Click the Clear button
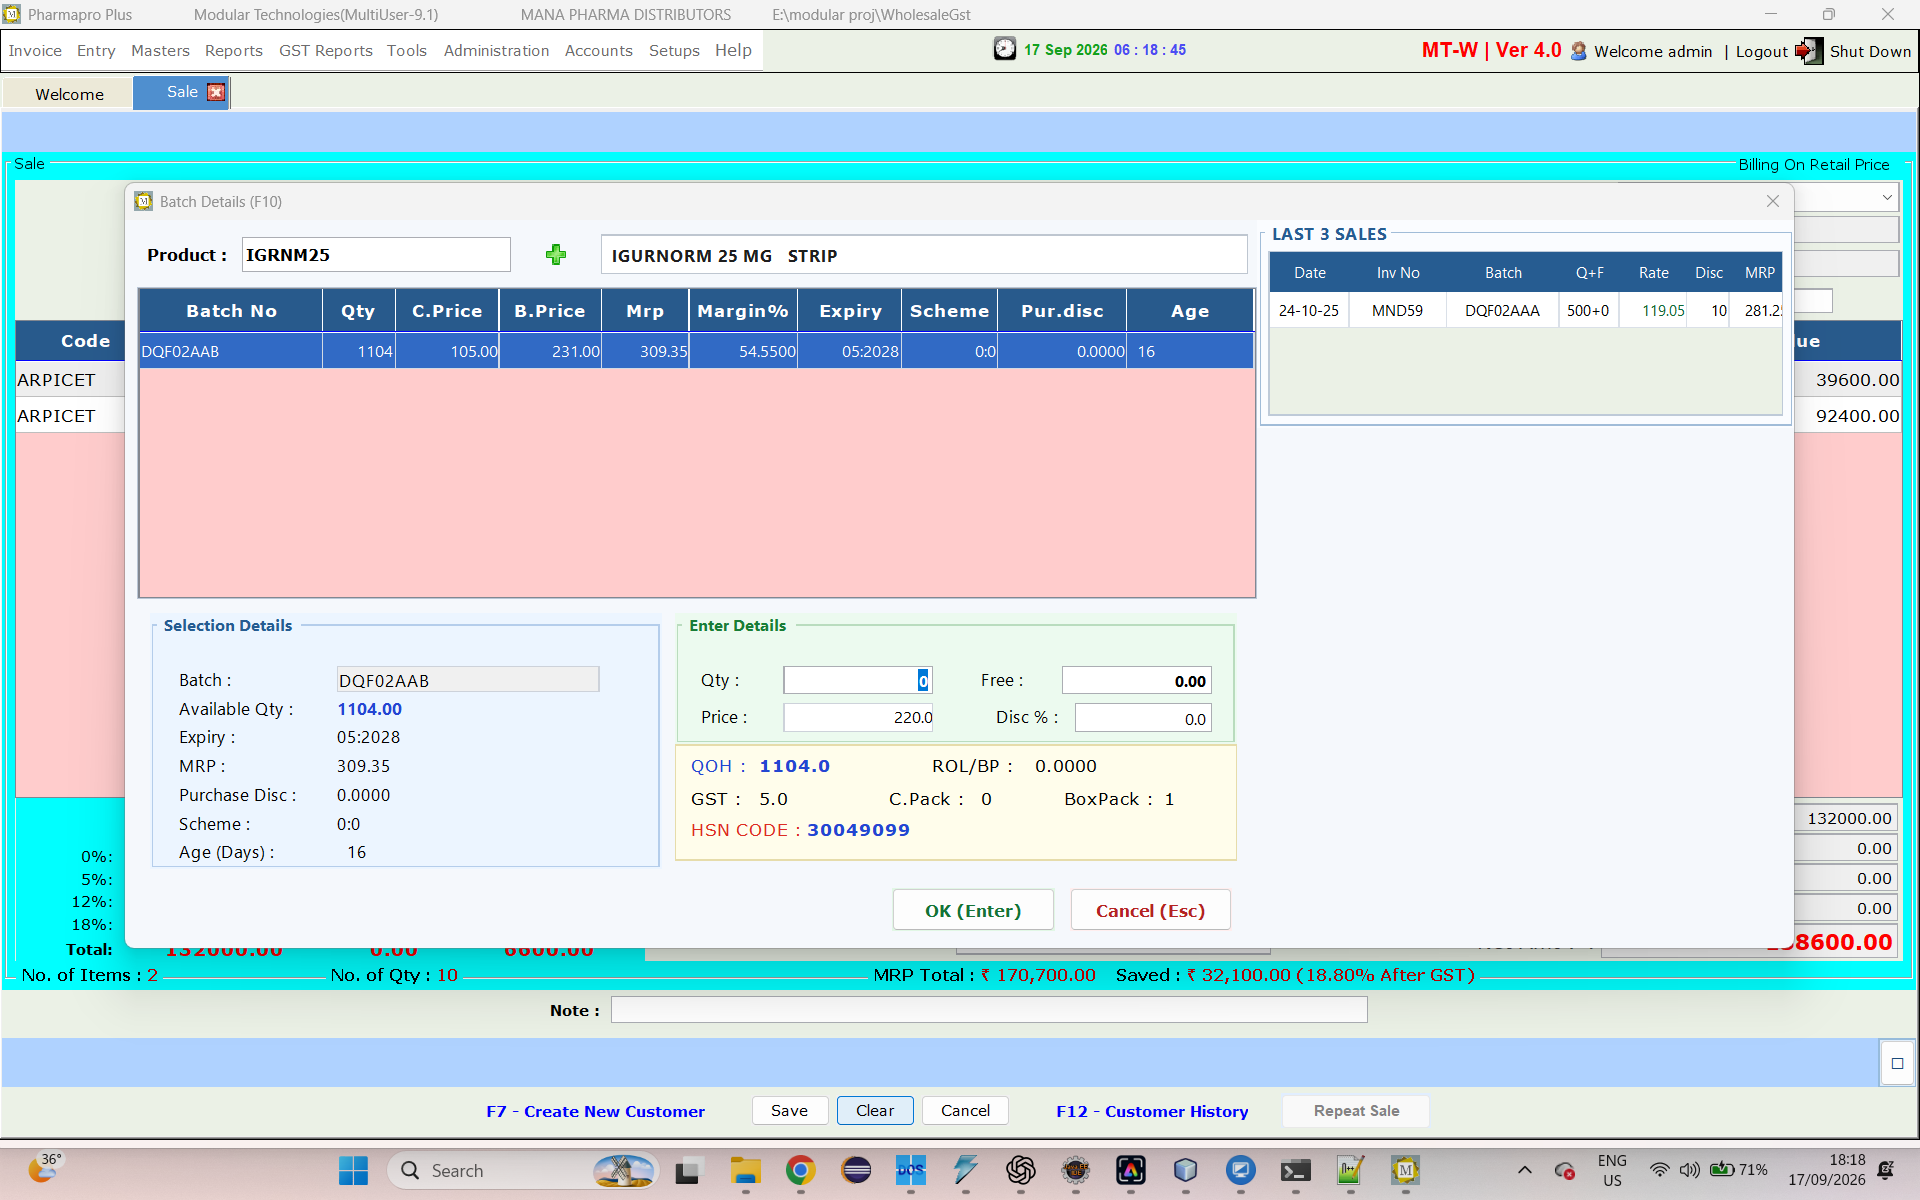Screen dimensions: 1920x1200 [875, 1111]
